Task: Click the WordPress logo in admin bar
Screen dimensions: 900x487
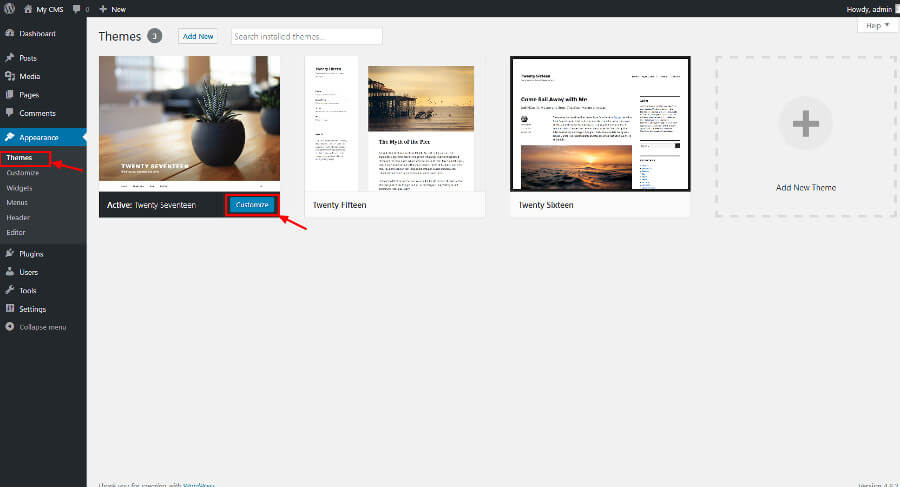Action: pyautogui.click(x=9, y=9)
